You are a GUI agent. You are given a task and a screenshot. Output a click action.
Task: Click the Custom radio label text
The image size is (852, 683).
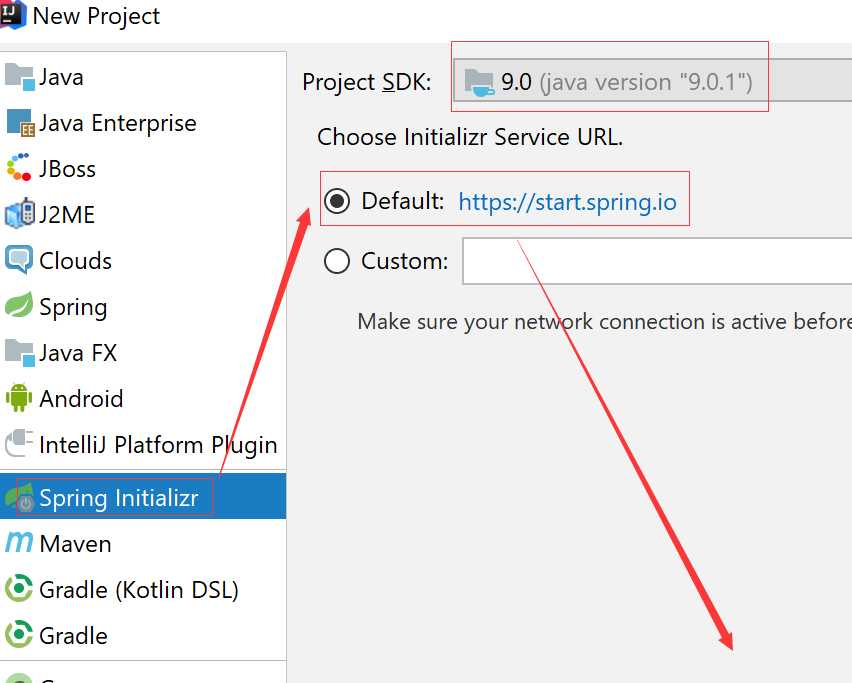coord(405,261)
